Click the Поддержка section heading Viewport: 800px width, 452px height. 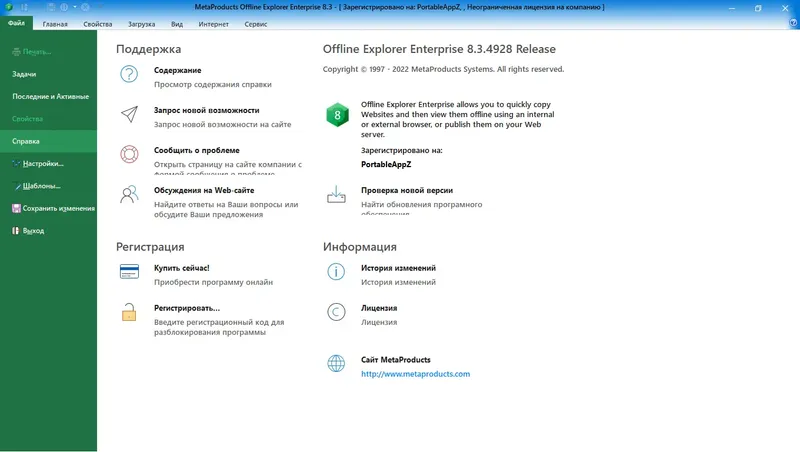pos(148,49)
